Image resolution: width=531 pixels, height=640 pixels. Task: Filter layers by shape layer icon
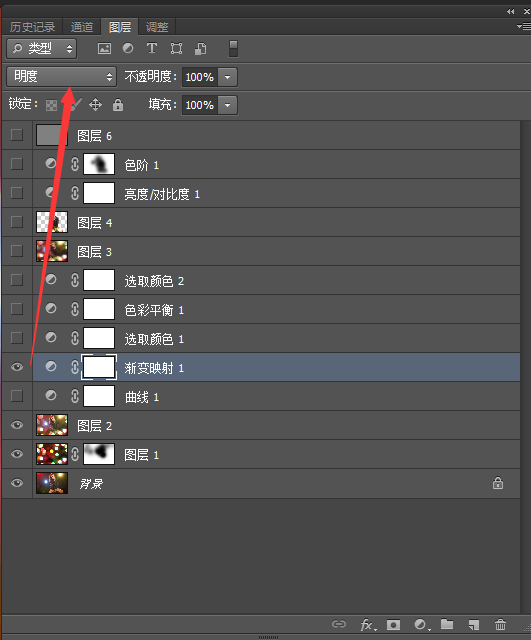(x=176, y=49)
